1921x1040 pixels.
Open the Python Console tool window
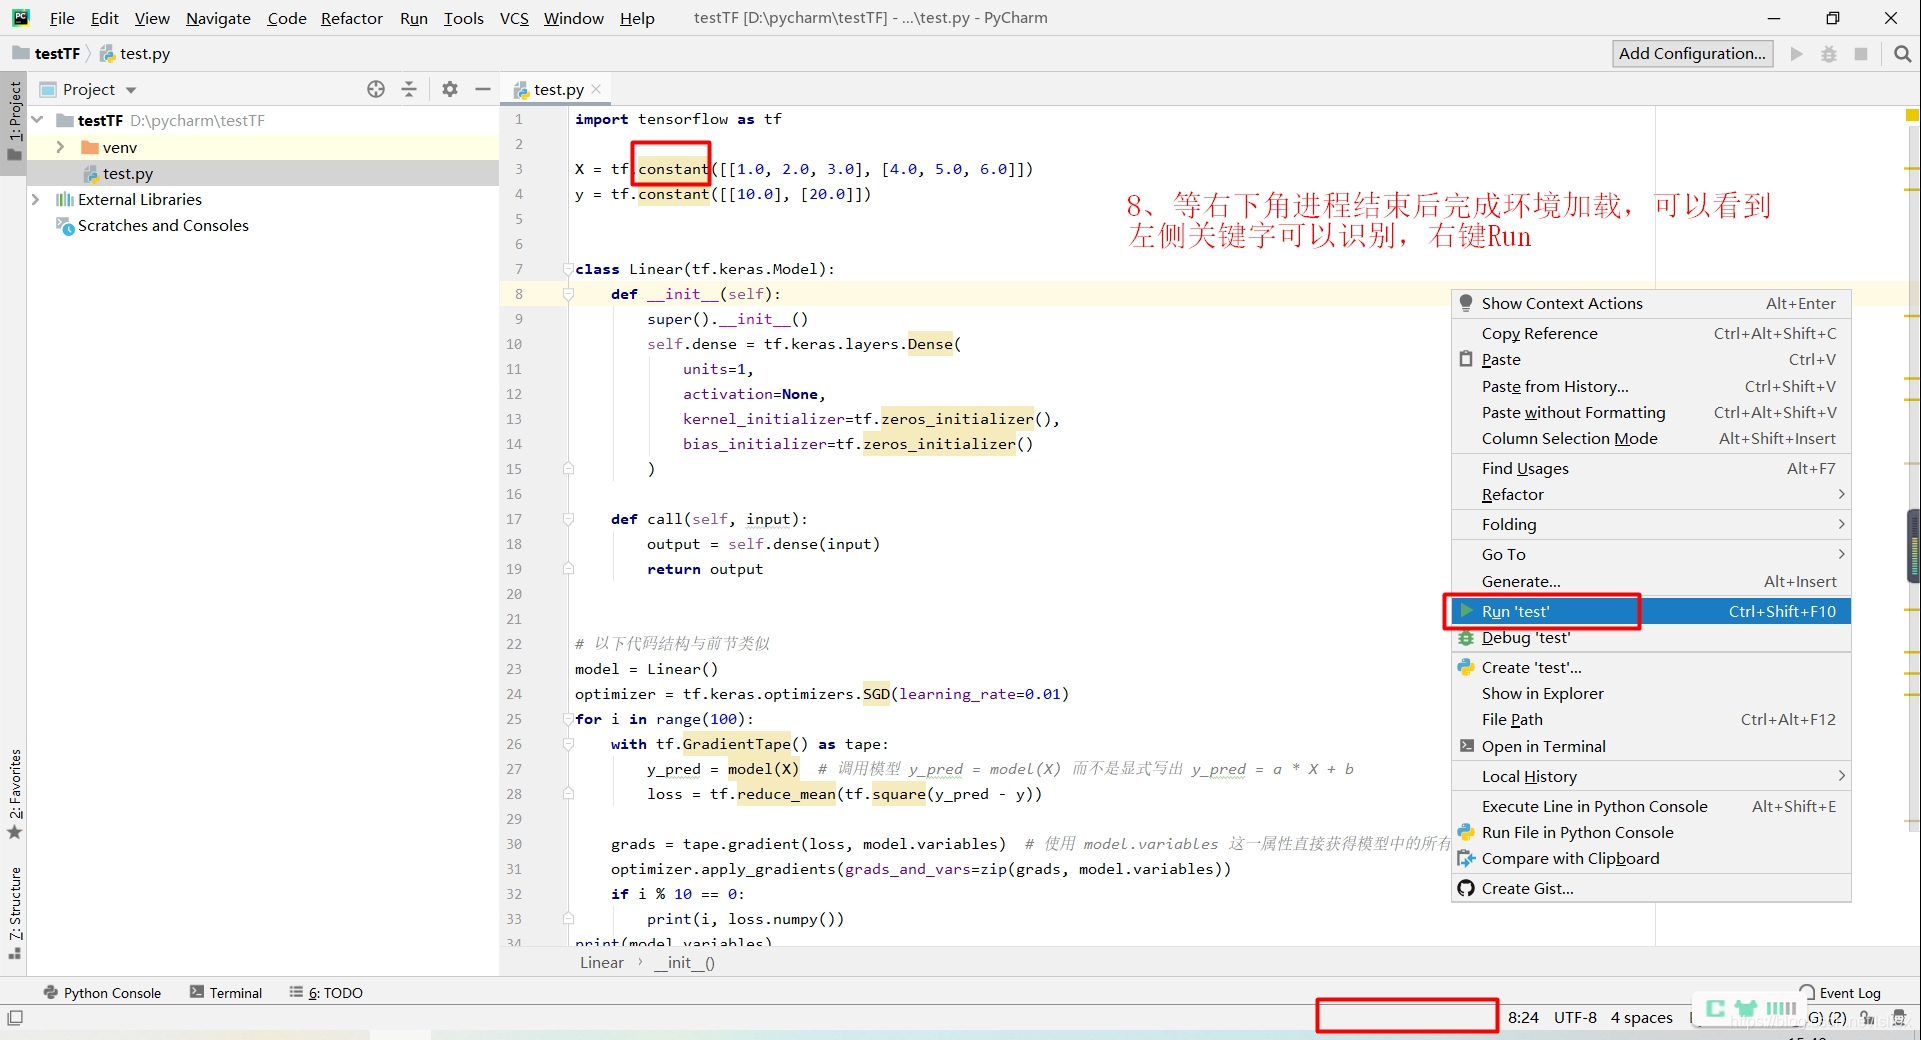[x=102, y=993]
